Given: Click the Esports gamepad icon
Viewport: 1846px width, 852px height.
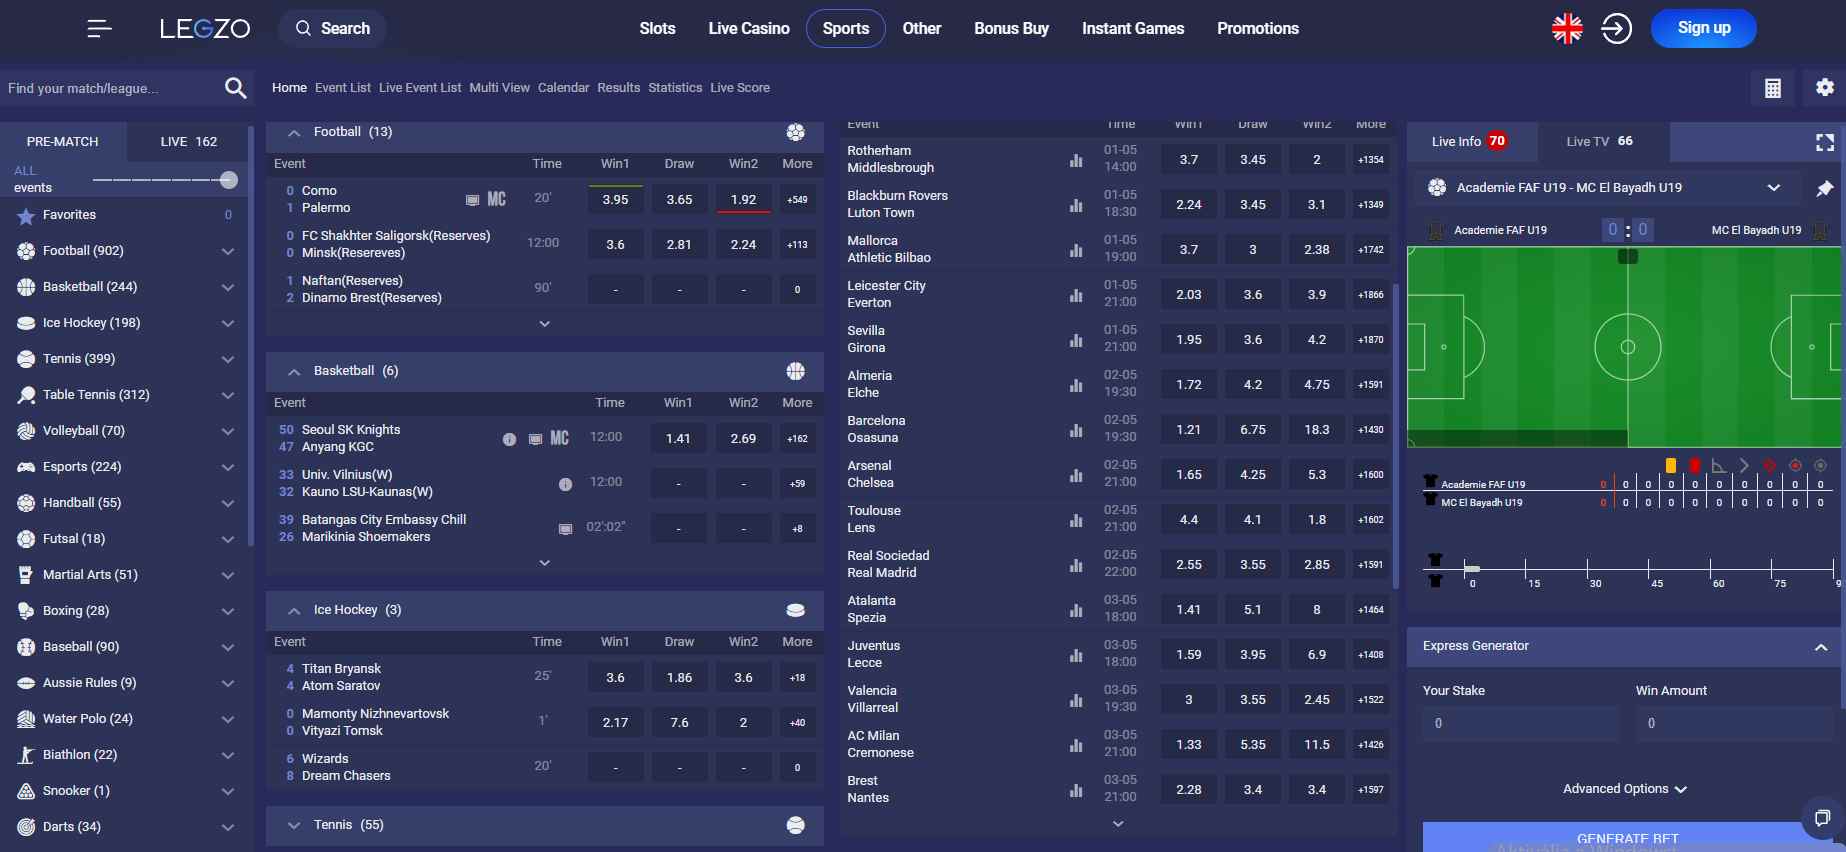Looking at the screenshot, I should click(x=26, y=467).
